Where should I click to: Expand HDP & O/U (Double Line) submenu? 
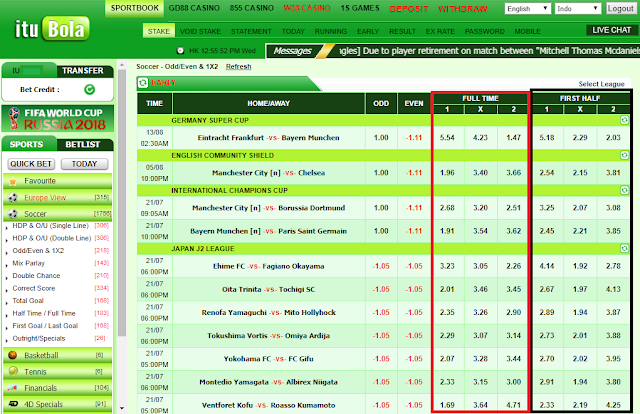point(51,238)
